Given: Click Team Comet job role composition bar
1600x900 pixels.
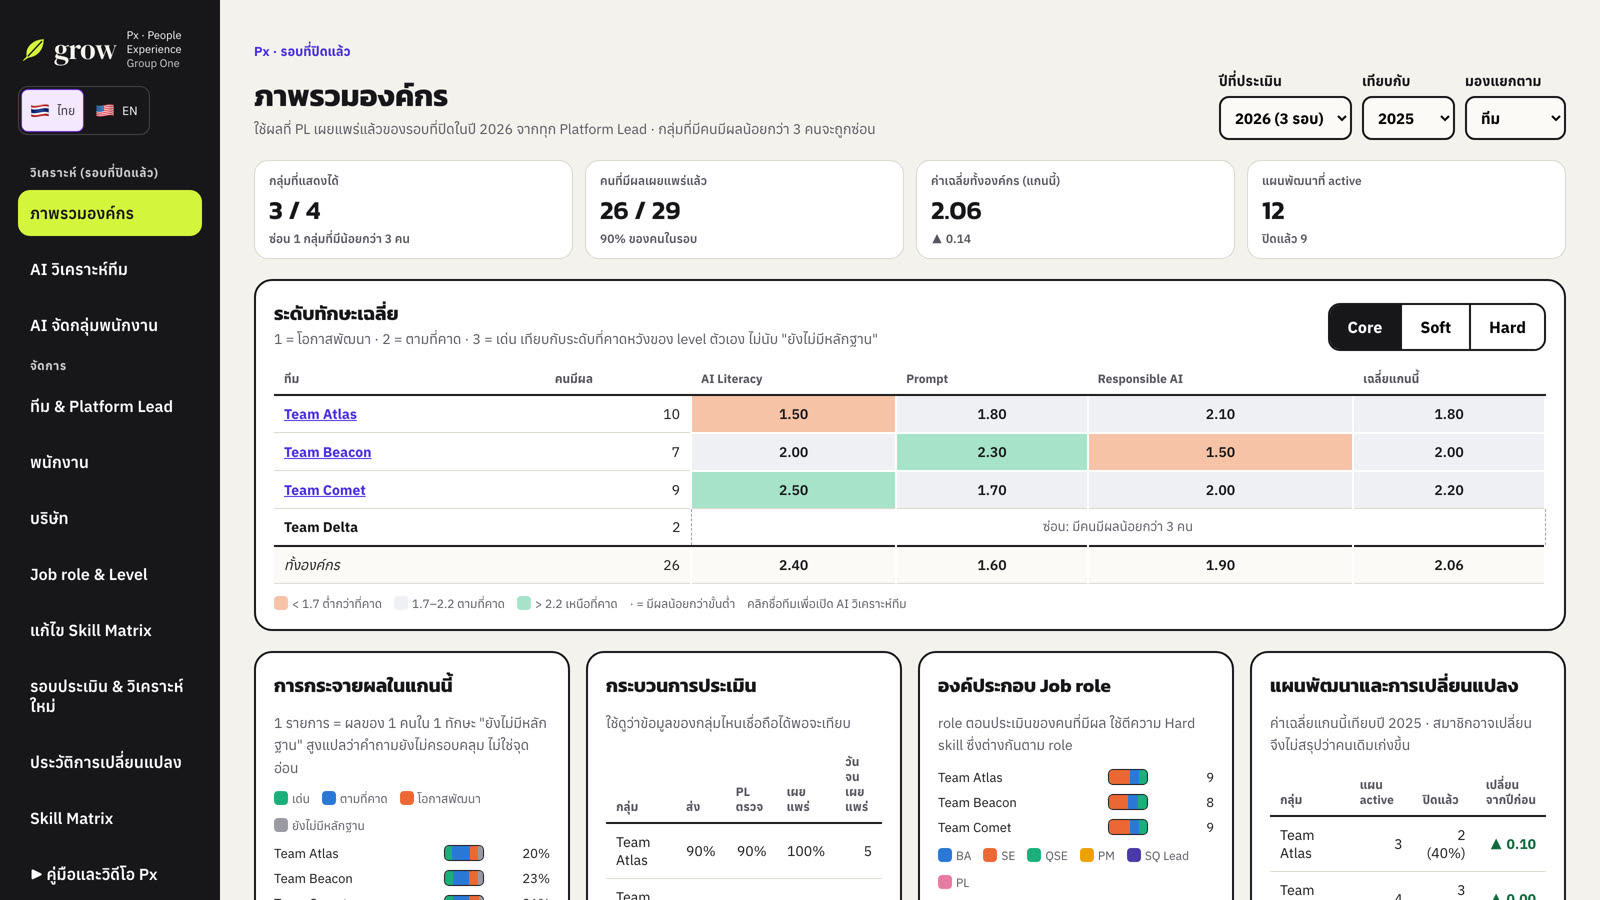Looking at the screenshot, I should [x=1128, y=827].
